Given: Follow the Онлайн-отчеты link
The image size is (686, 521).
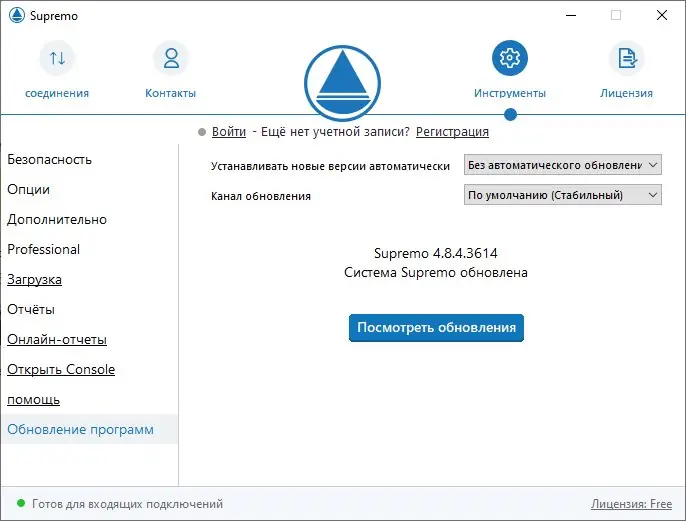Looking at the screenshot, I should pos(57,339).
